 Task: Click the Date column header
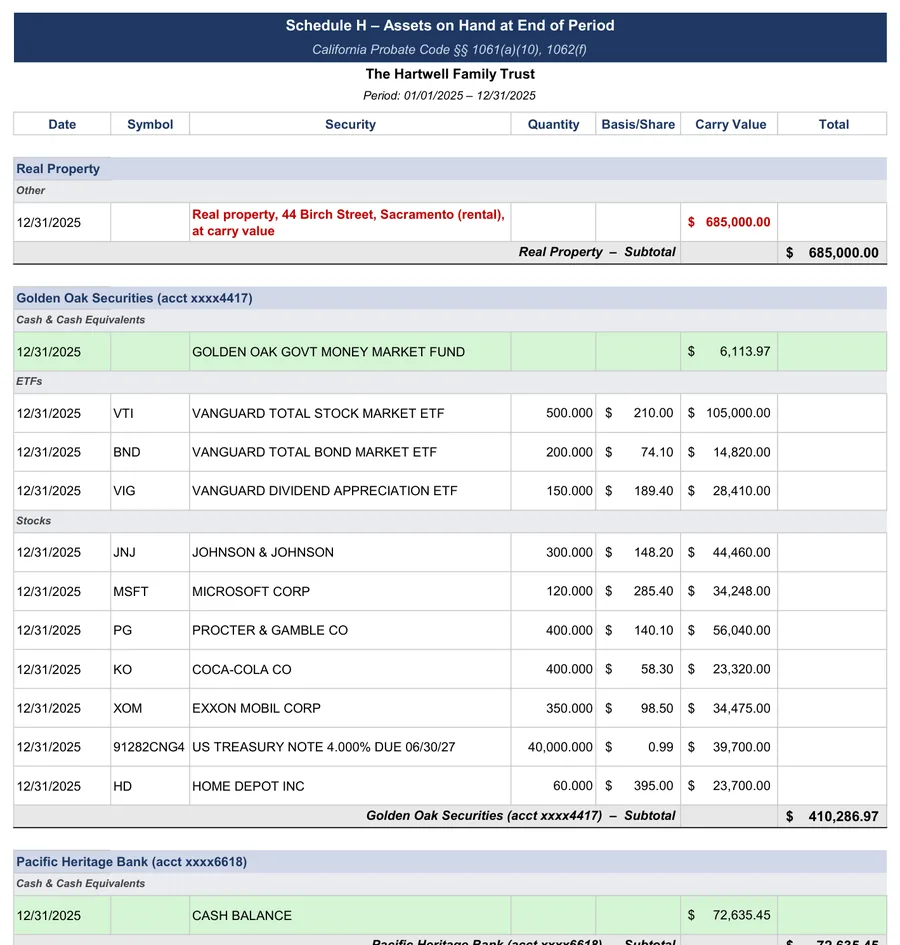click(x=62, y=124)
